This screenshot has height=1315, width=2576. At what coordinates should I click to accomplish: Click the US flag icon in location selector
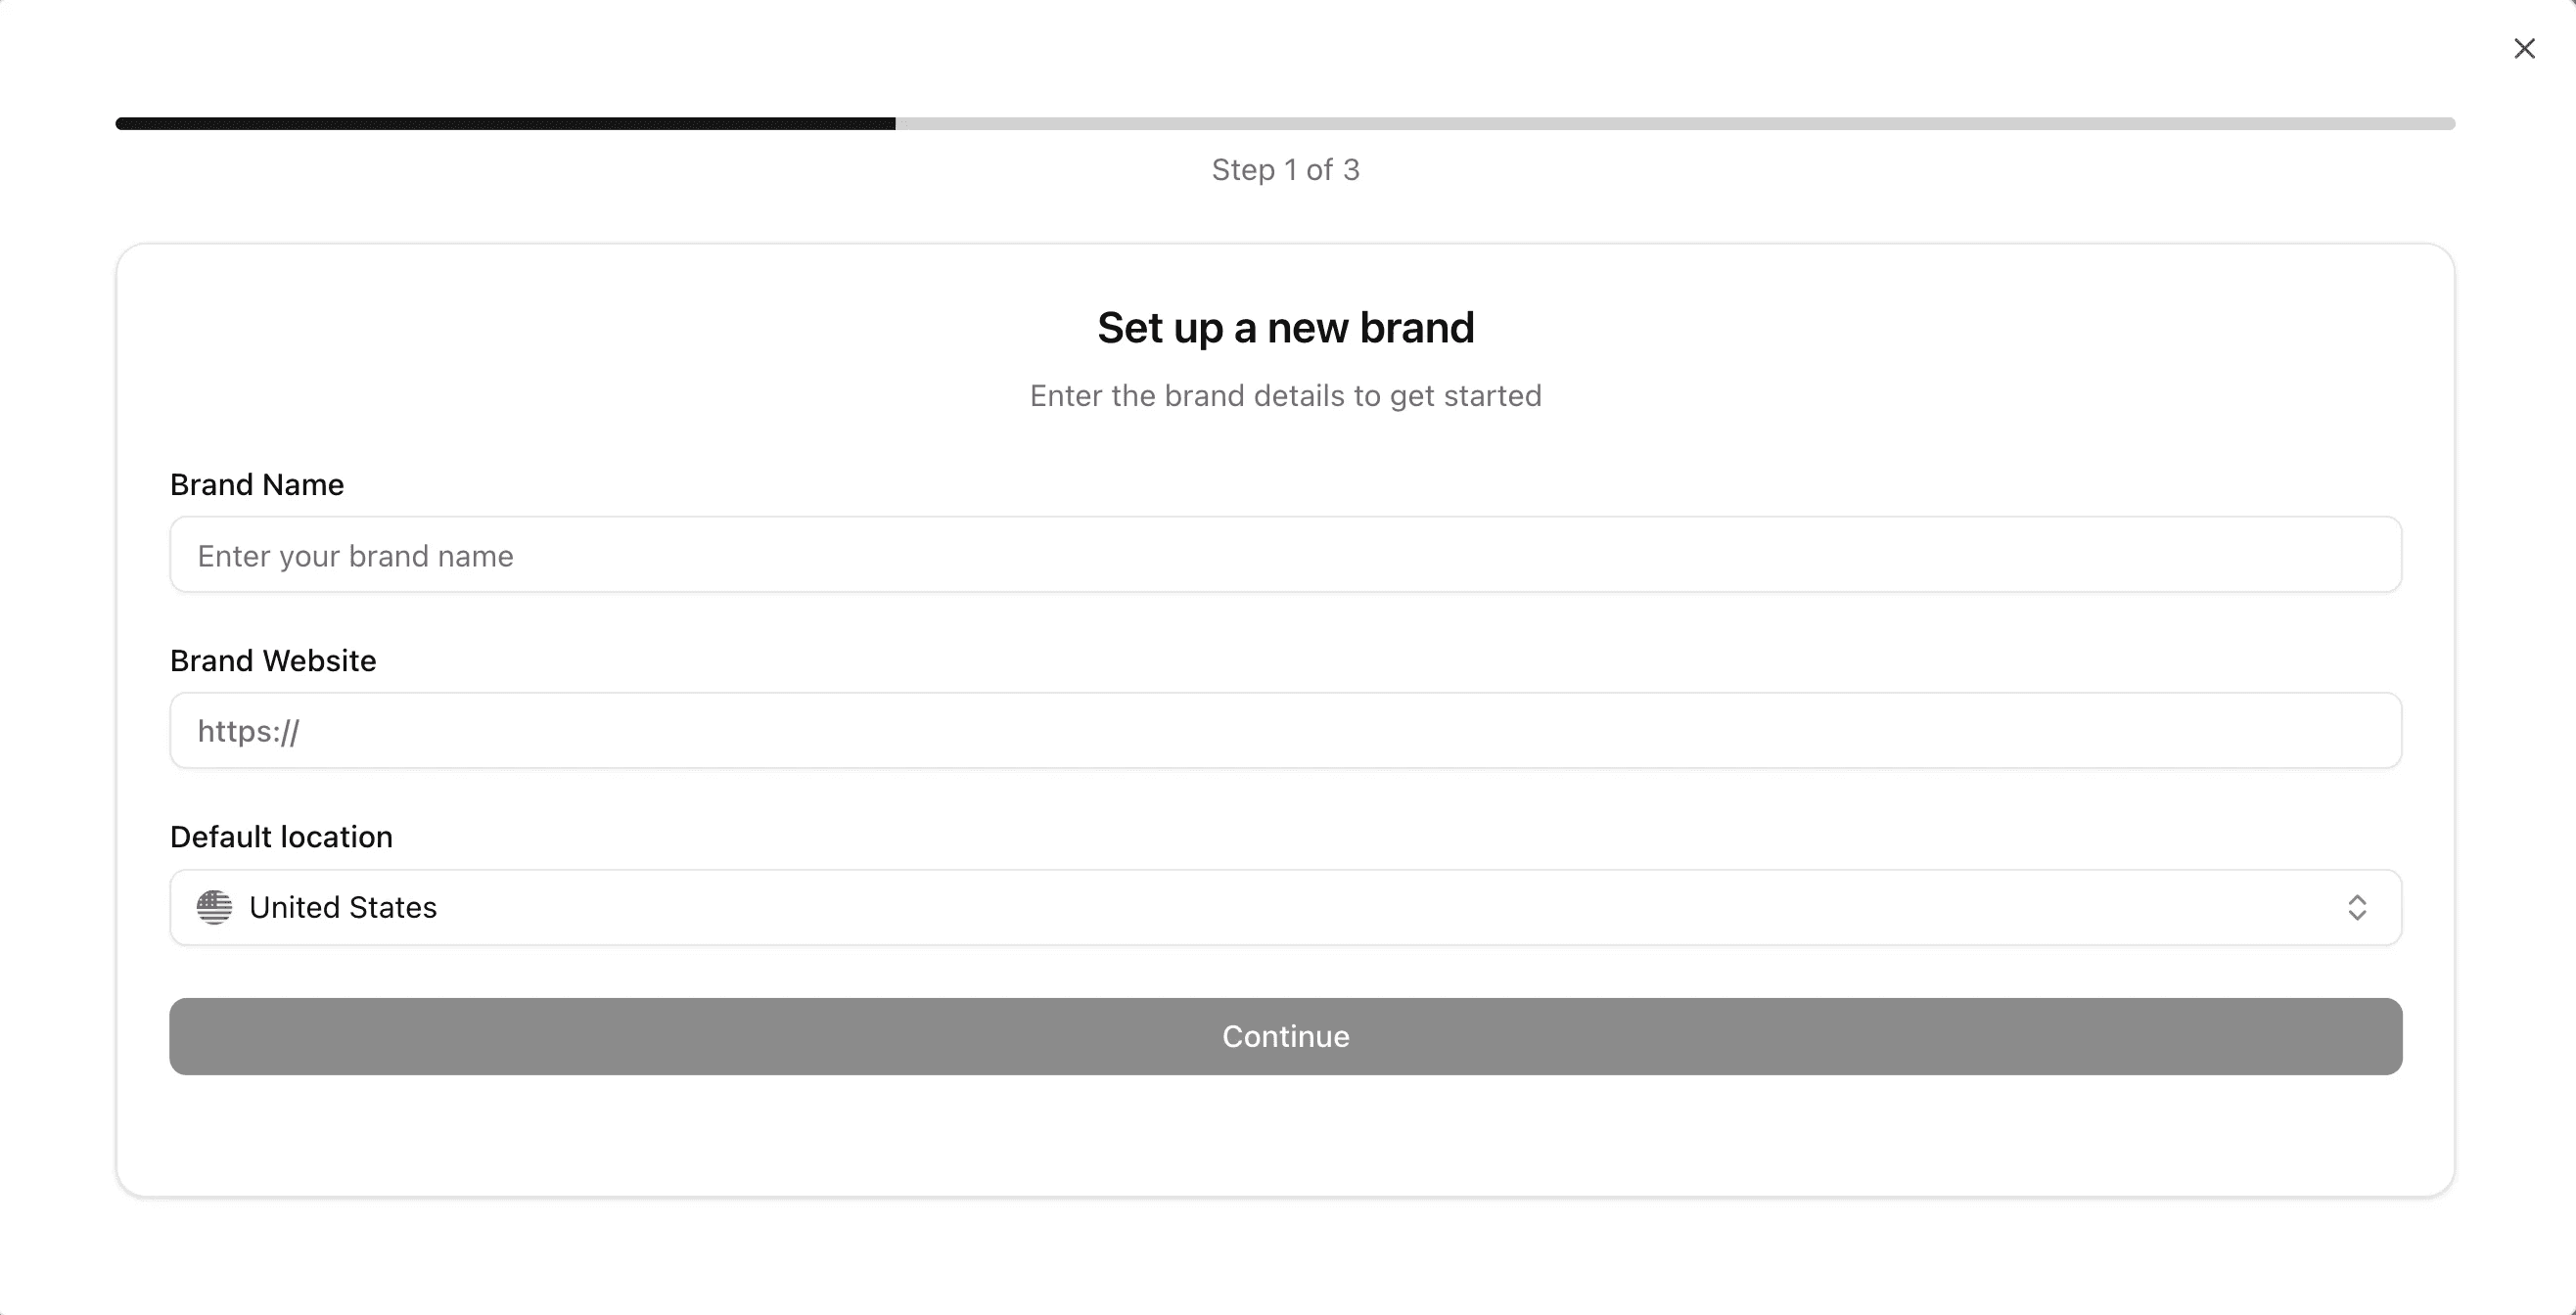coord(212,907)
